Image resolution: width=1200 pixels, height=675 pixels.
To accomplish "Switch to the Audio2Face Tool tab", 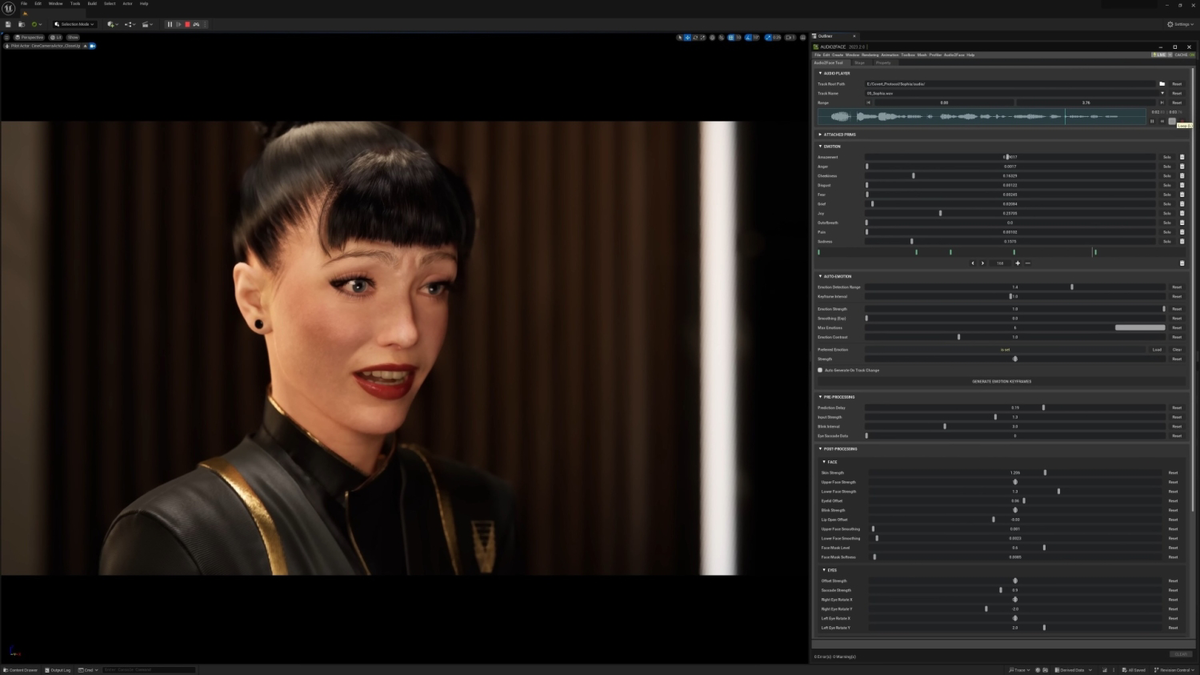I will 828,62.
